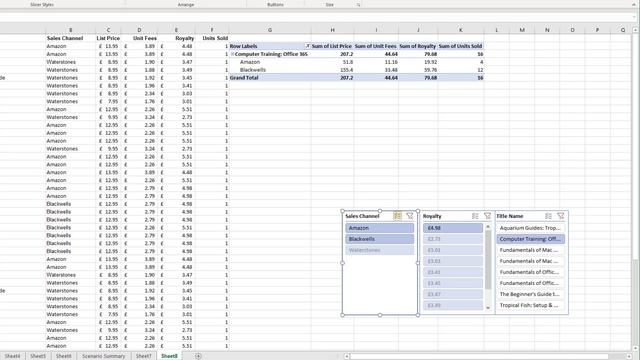Image resolution: width=640 pixels, height=360 pixels.
Task: Collapse Computer Training: Office 365 pivot group
Action: [x=232, y=54]
